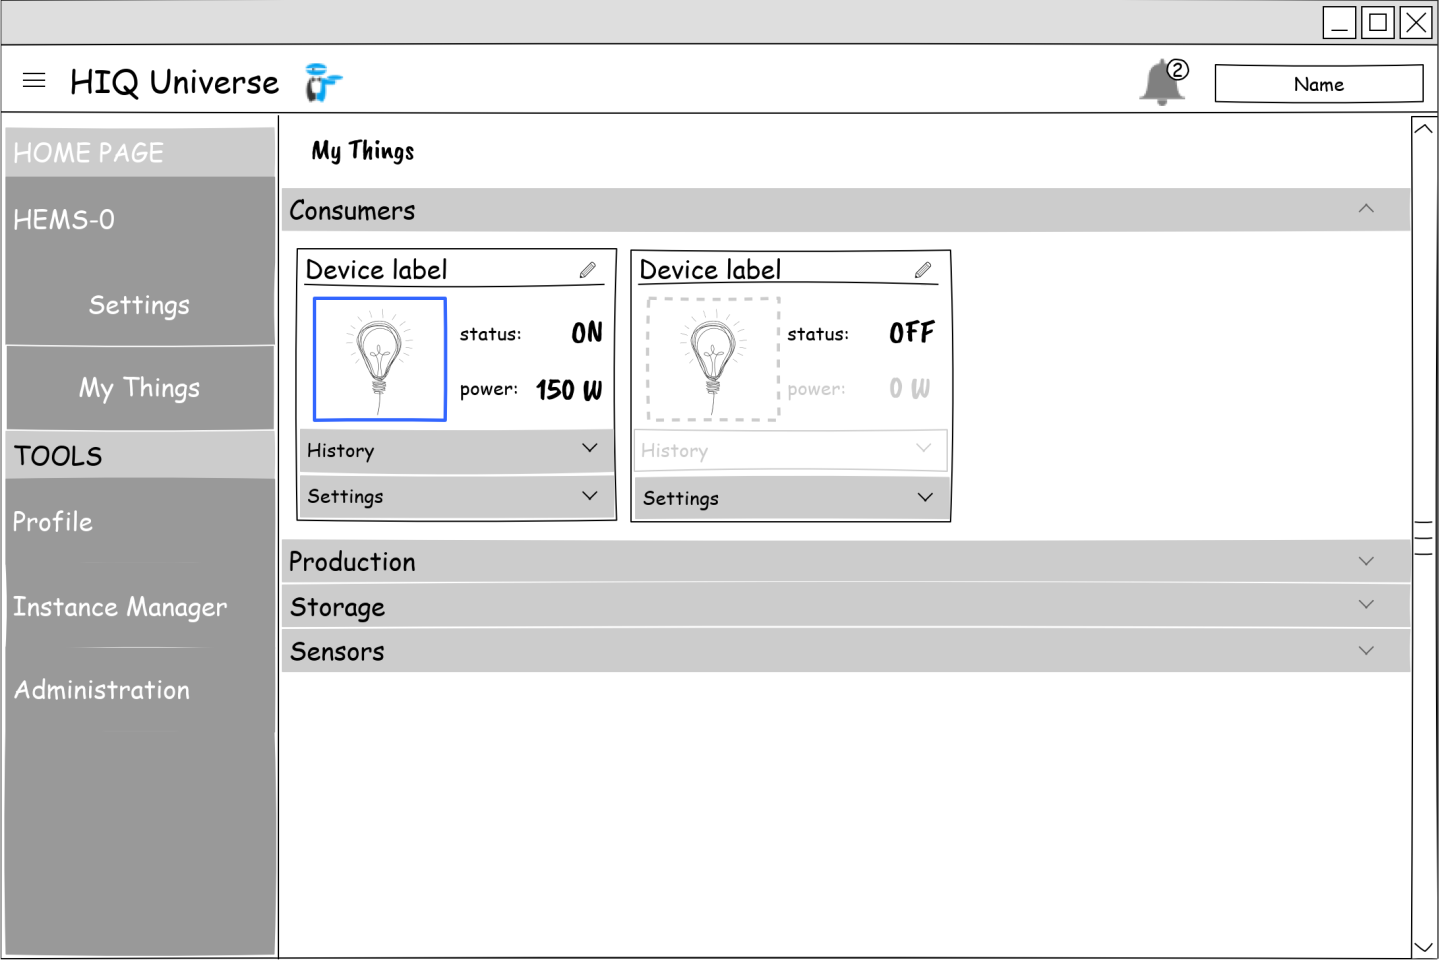This screenshot has width=1440, height=960.
Task: Open Instance Manager in the sidebar
Action: click(120, 607)
